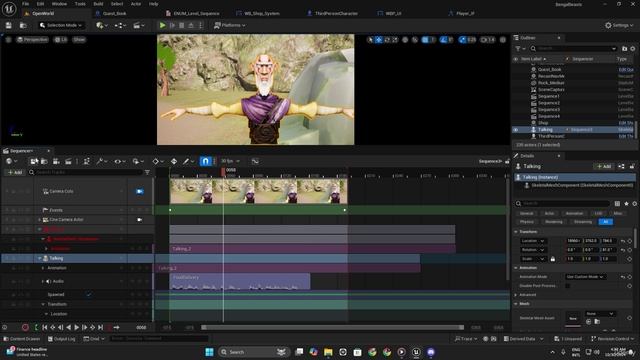This screenshot has height=360, width=640.
Task: Open the Selection Mode dropdown
Action: coord(61,25)
